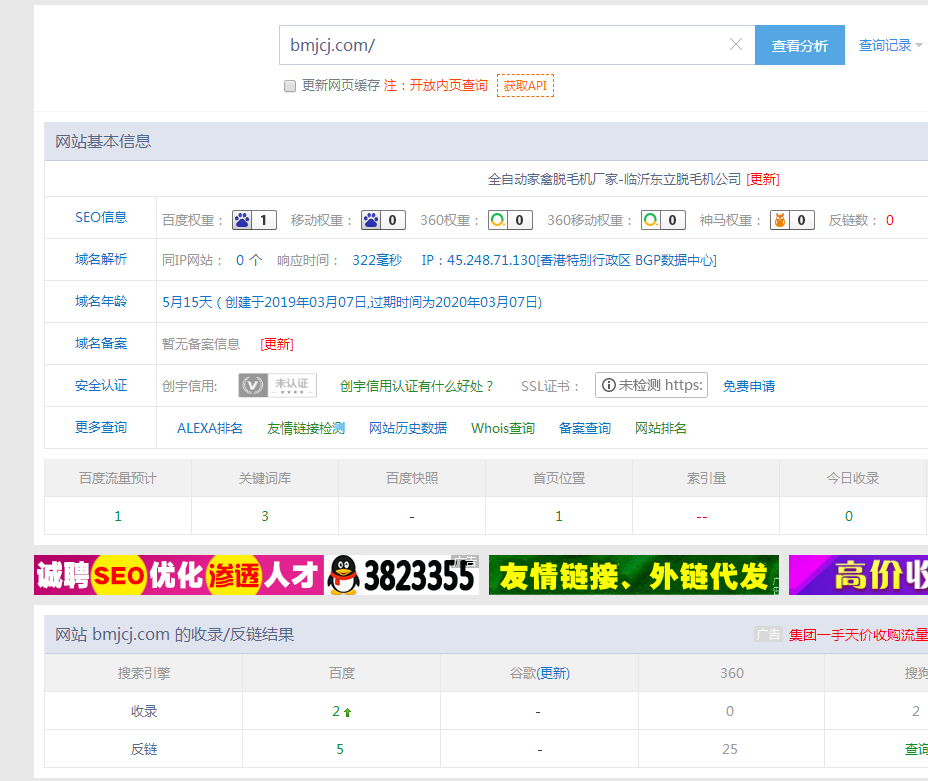The height and width of the screenshot is (781, 928).
Task: Click 更新 beside 暂无备案信息
Action: [277, 344]
